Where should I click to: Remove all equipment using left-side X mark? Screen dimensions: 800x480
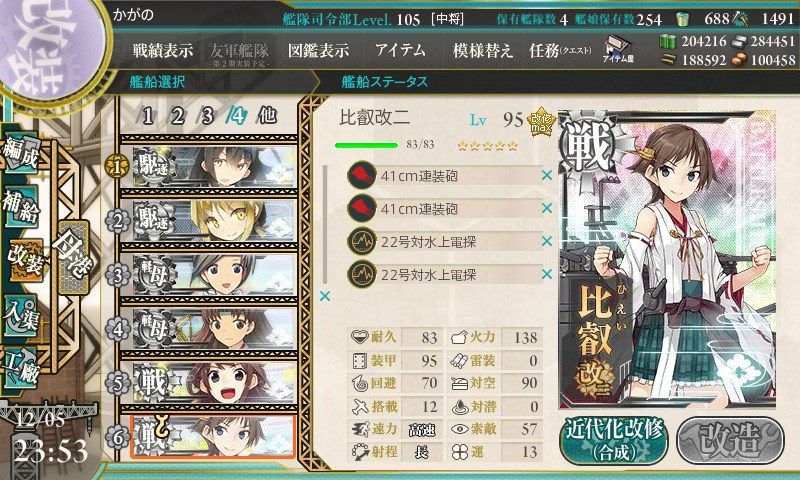click(x=324, y=296)
